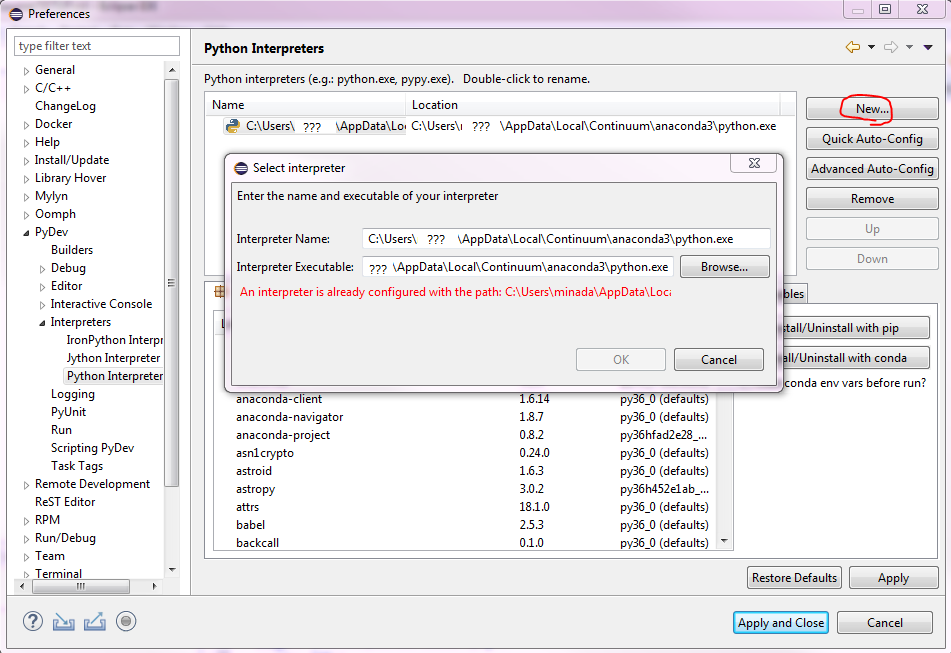Collapse the PyDev tree node
This screenshot has height=653, width=951.
coord(27,232)
